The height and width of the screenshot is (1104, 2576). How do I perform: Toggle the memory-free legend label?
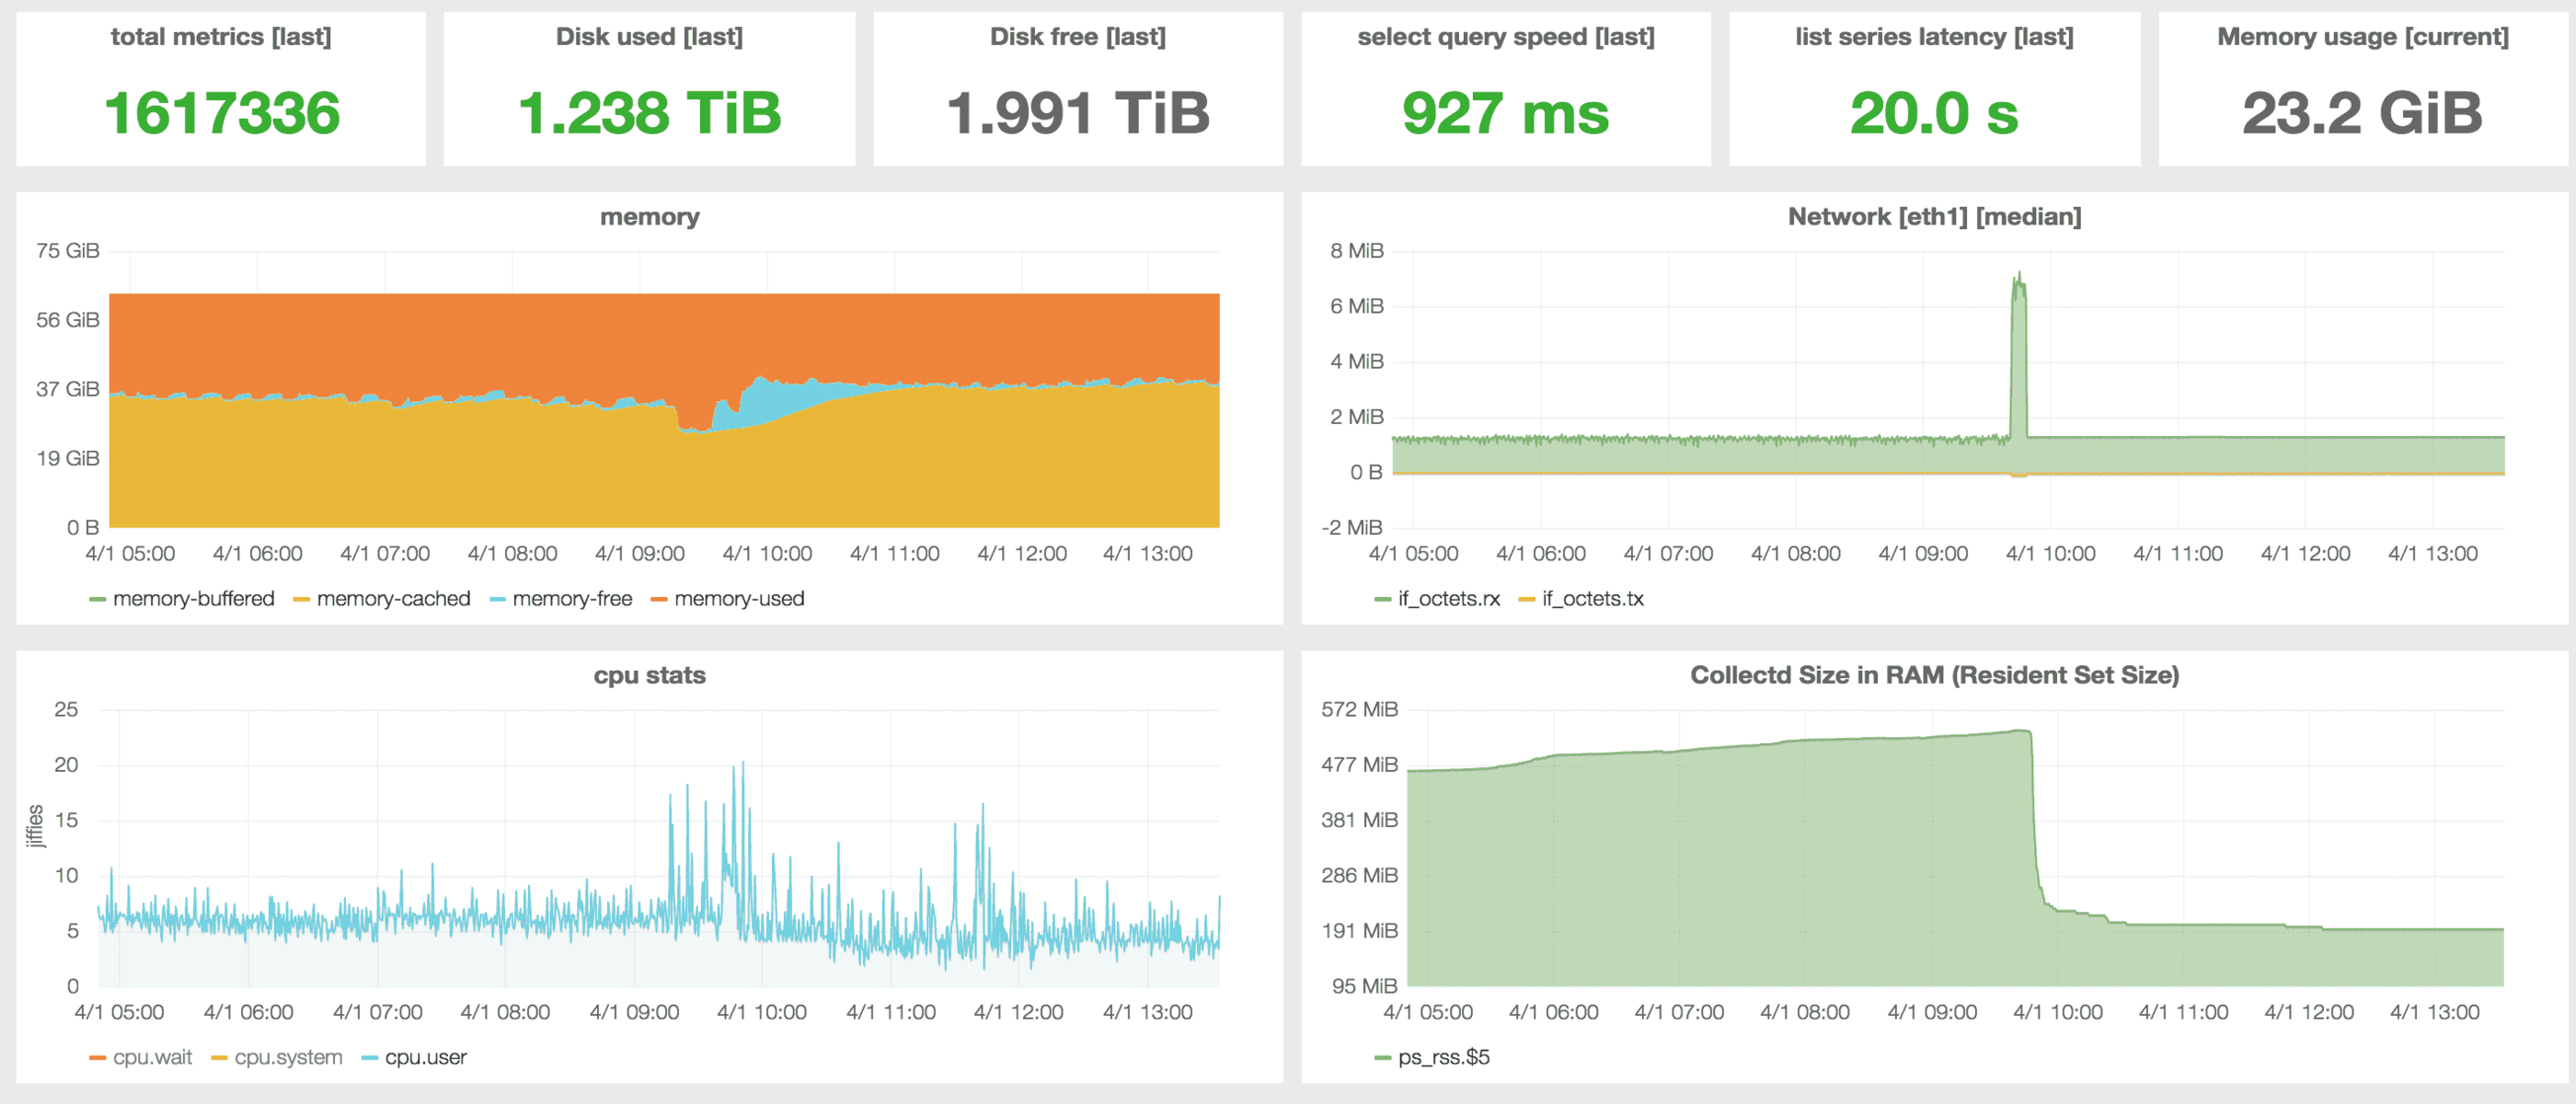pos(572,599)
